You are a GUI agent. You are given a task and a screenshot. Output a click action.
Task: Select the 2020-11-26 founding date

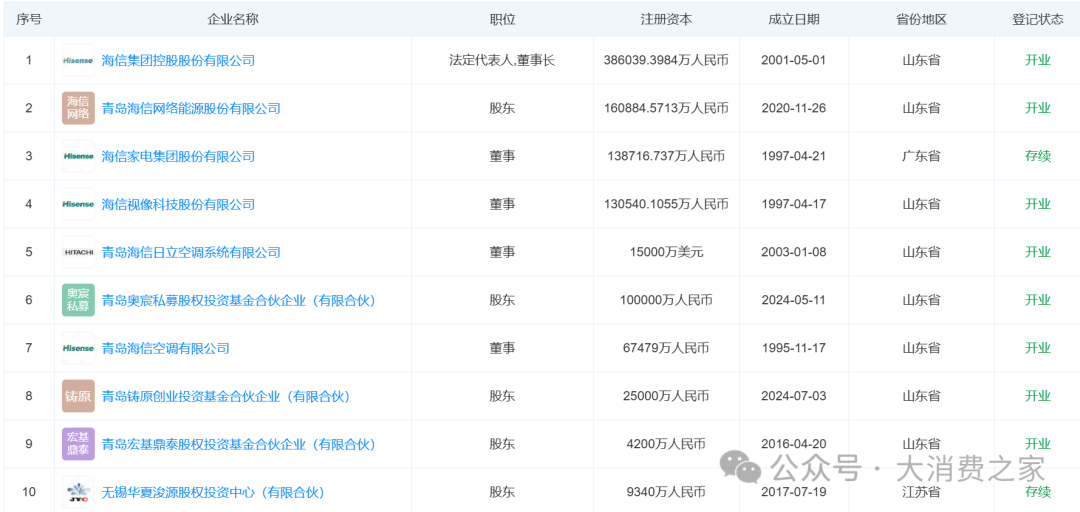(793, 108)
